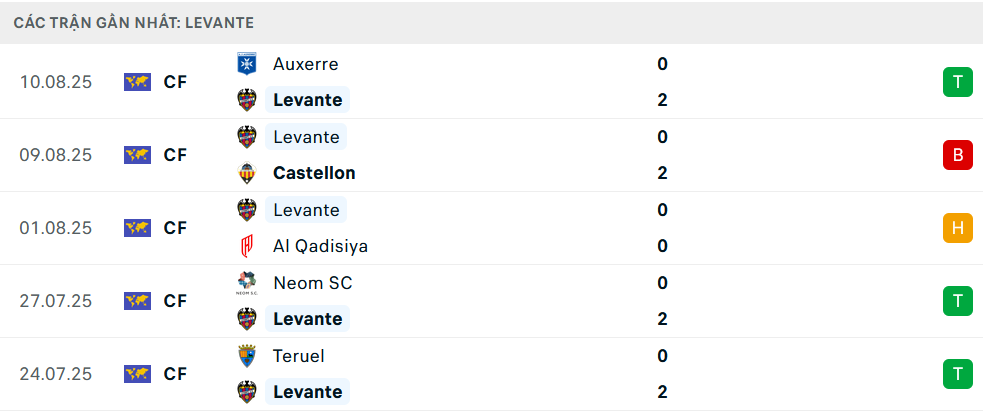
Task: Click the 09.08.25 match date
Action: click(56, 155)
